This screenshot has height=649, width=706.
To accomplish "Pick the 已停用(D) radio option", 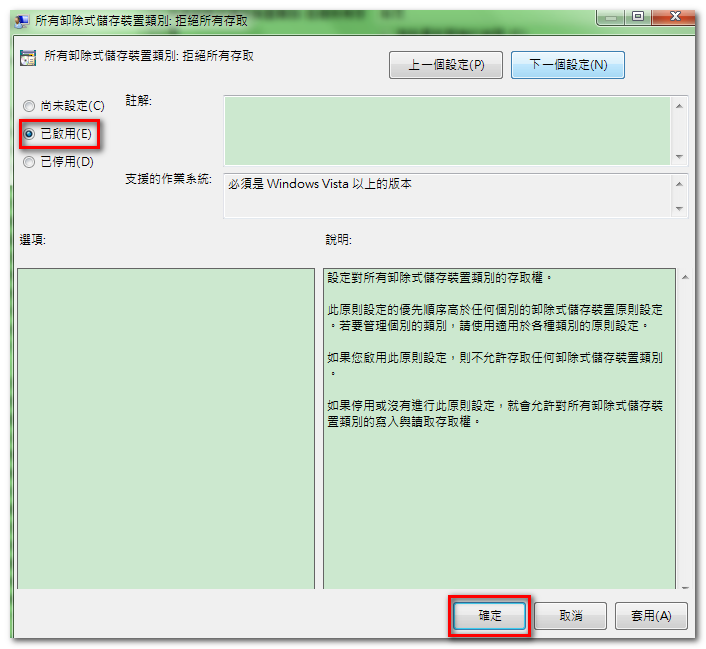I will 29,162.
